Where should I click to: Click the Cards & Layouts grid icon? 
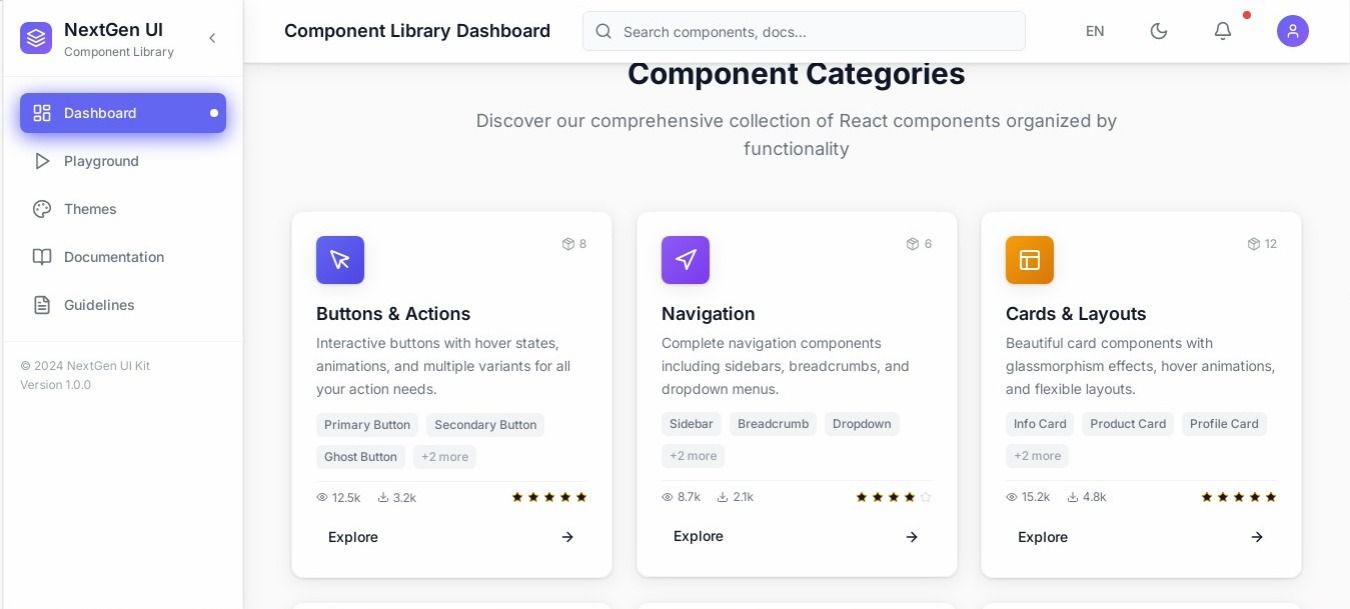pyautogui.click(x=1029, y=260)
